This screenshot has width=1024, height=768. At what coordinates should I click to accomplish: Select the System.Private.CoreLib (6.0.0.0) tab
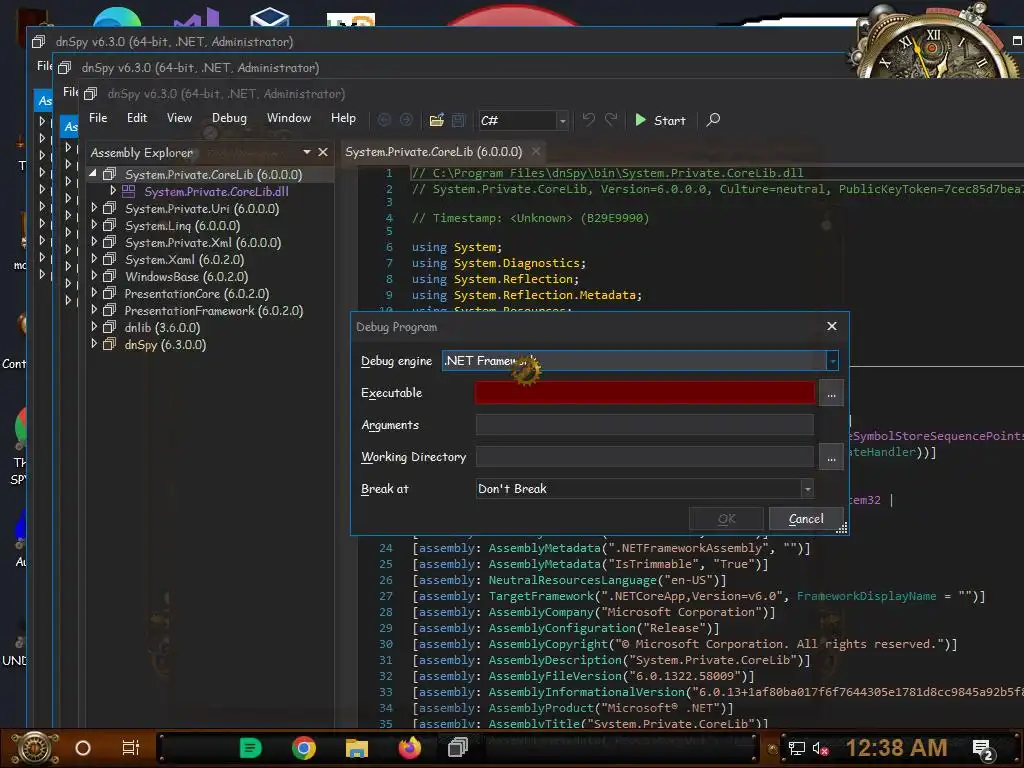pyautogui.click(x=434, y=152)
